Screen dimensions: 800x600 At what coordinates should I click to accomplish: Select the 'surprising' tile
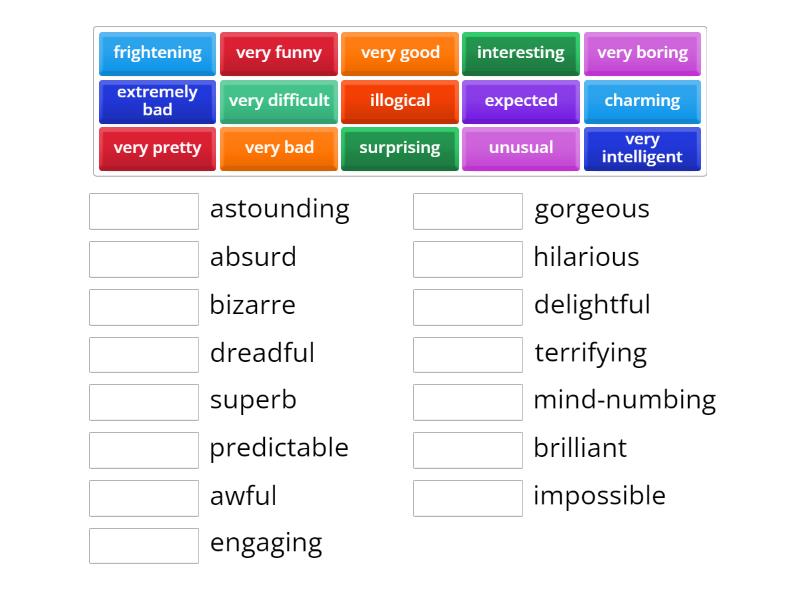click(400, 148)
